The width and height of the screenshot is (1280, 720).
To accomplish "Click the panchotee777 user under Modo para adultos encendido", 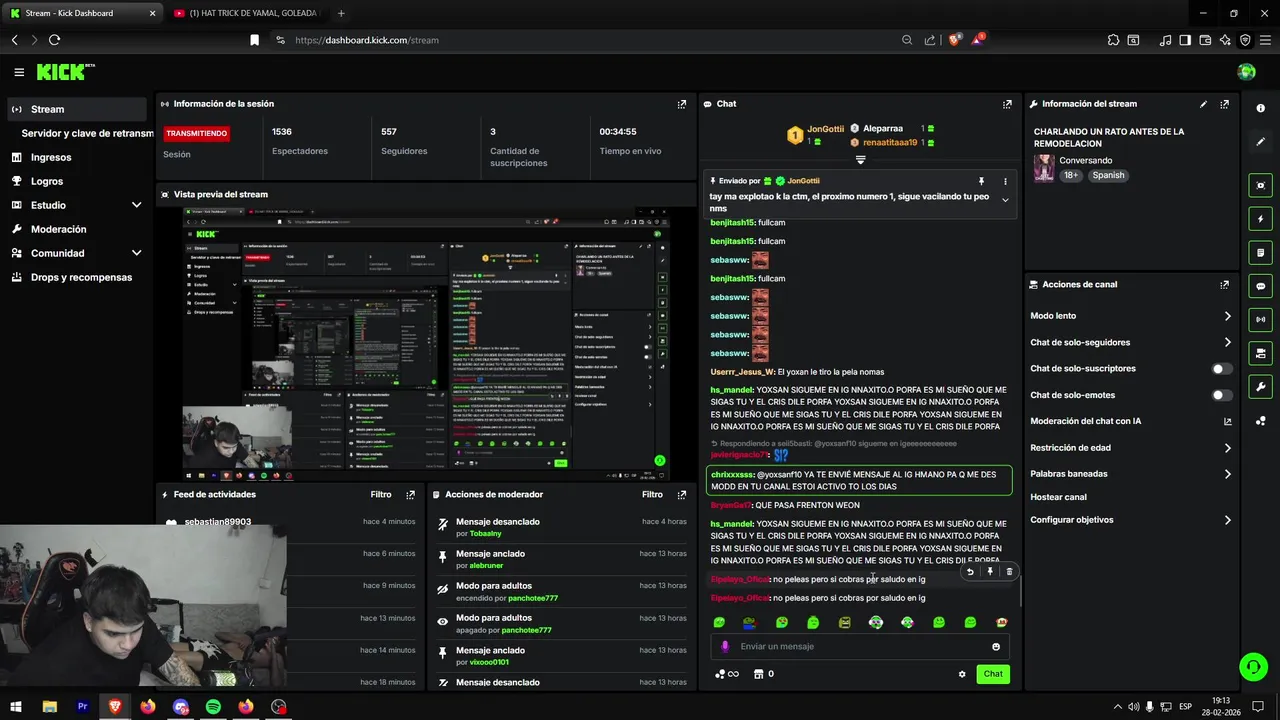I will click(x=533, y=598).
